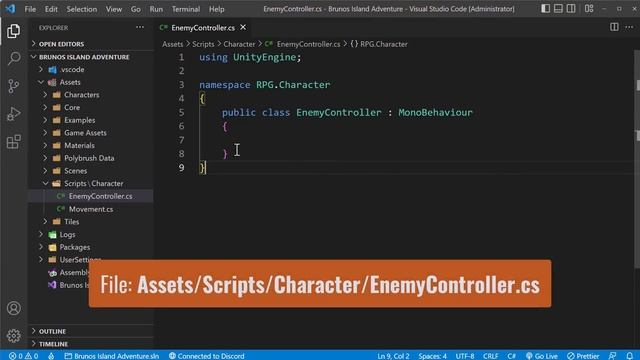Image resolution: width=640 pixels, height=360 pixels.
Task: Open the customize layout icon
Action: click(x=589, y=9)
